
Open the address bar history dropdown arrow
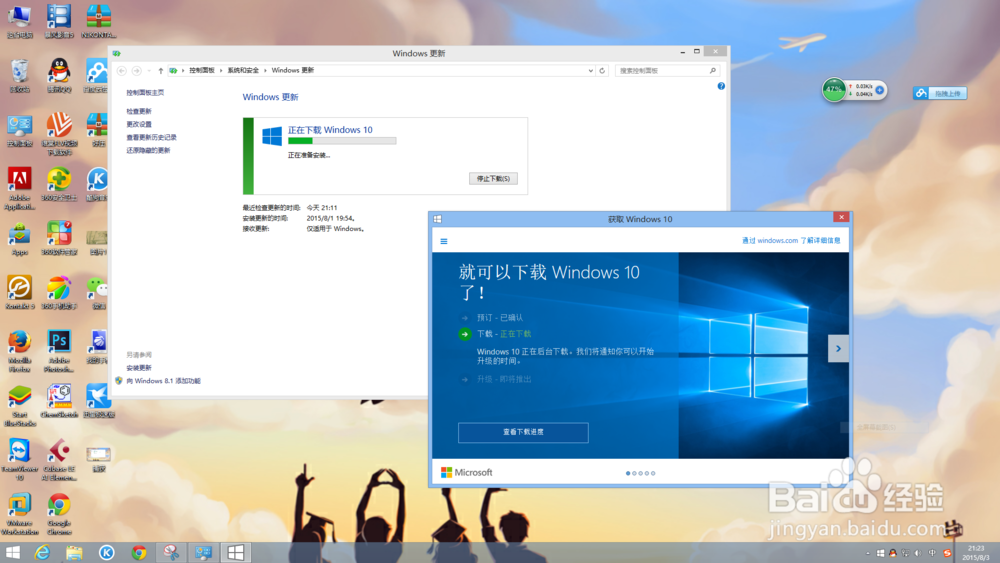click(x=591, y=71)
